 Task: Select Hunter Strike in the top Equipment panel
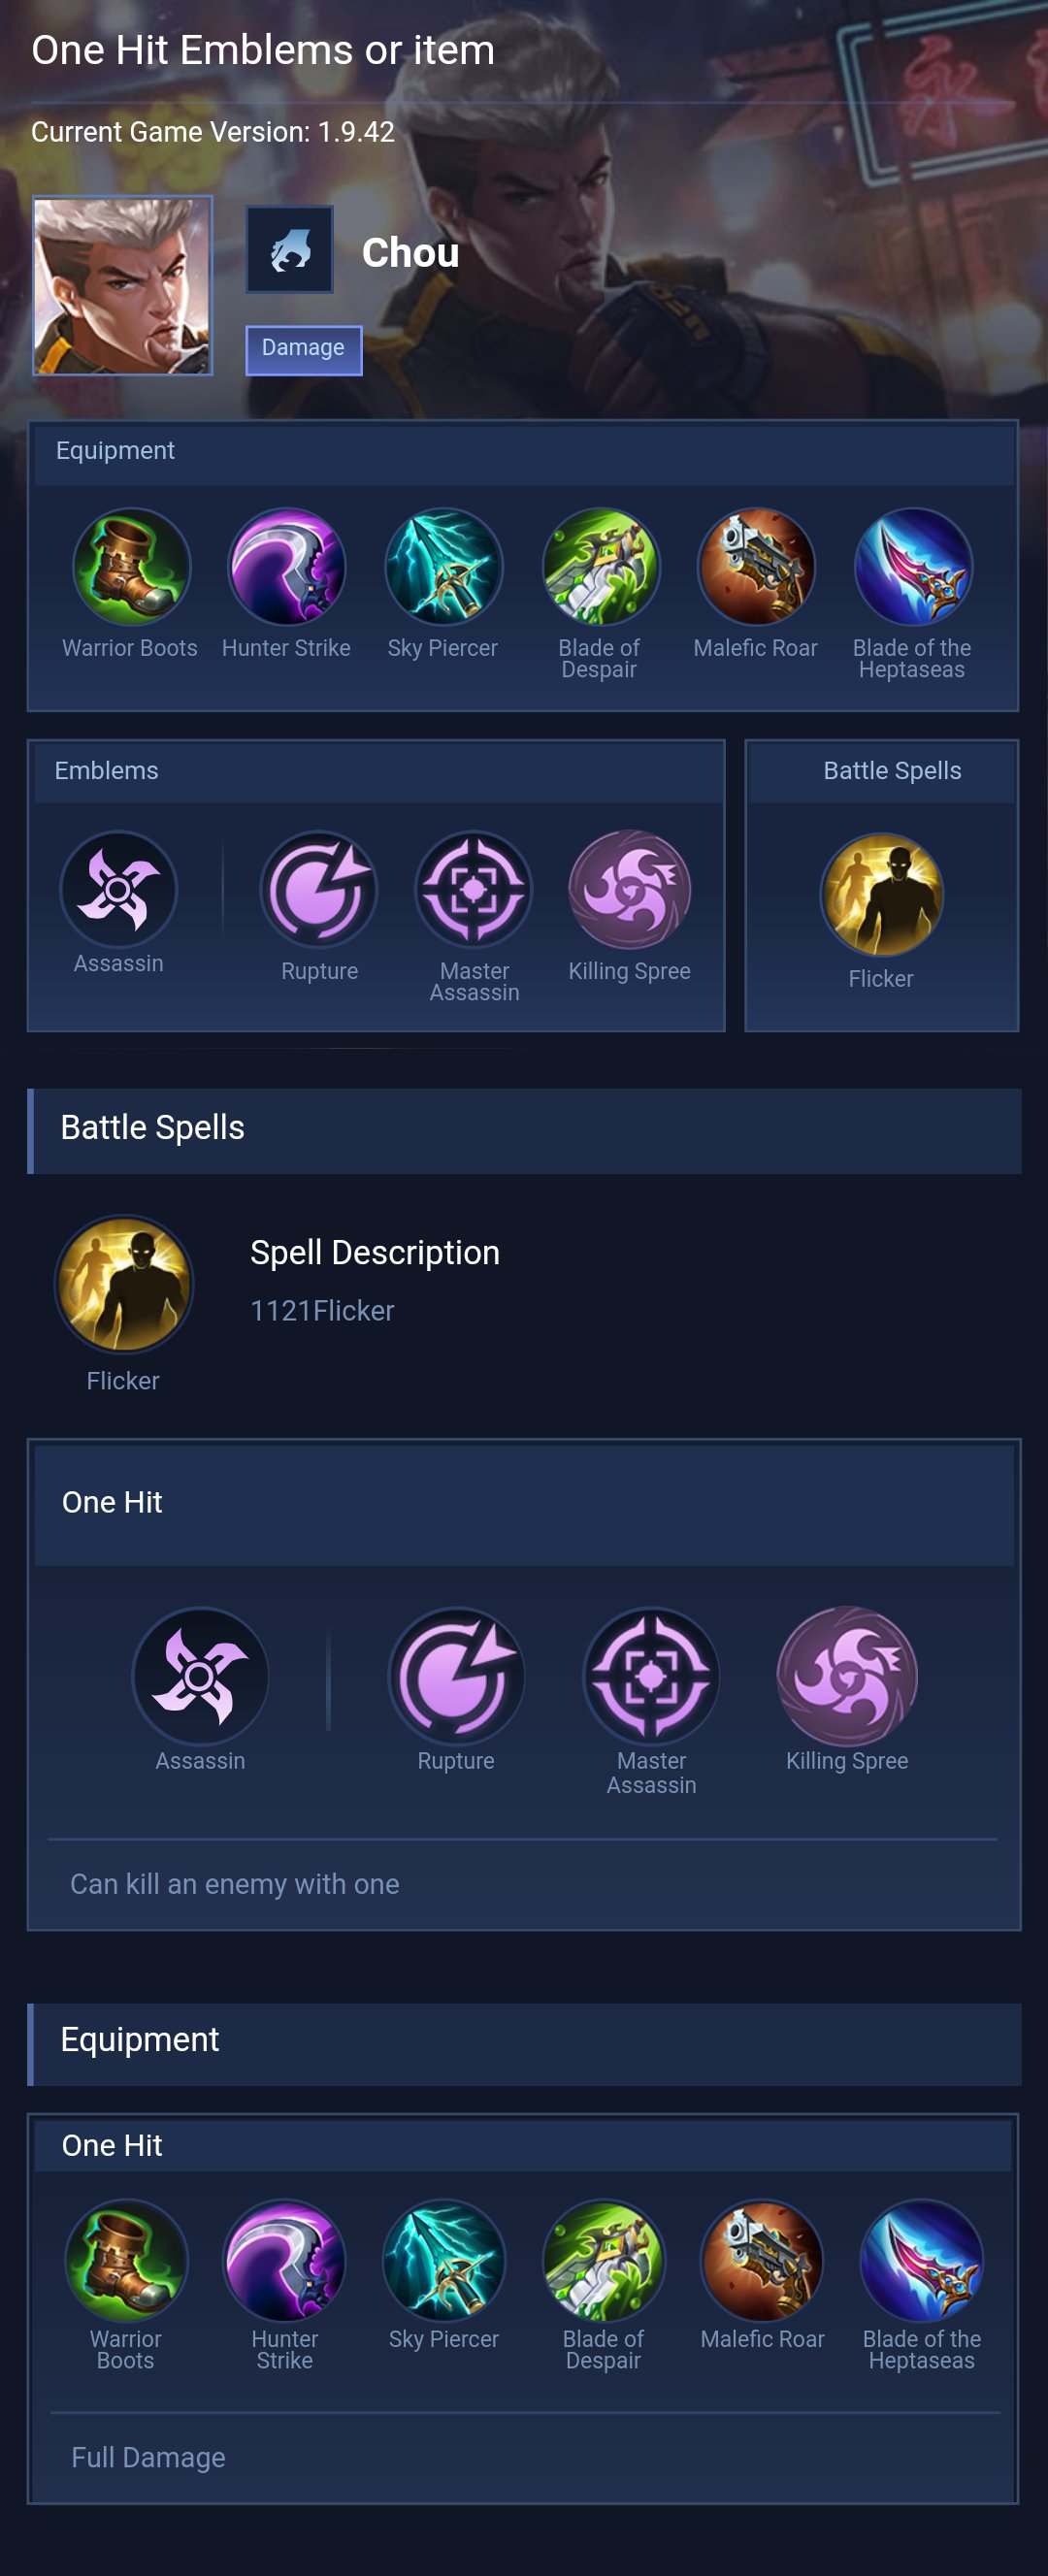coord(287,567)
